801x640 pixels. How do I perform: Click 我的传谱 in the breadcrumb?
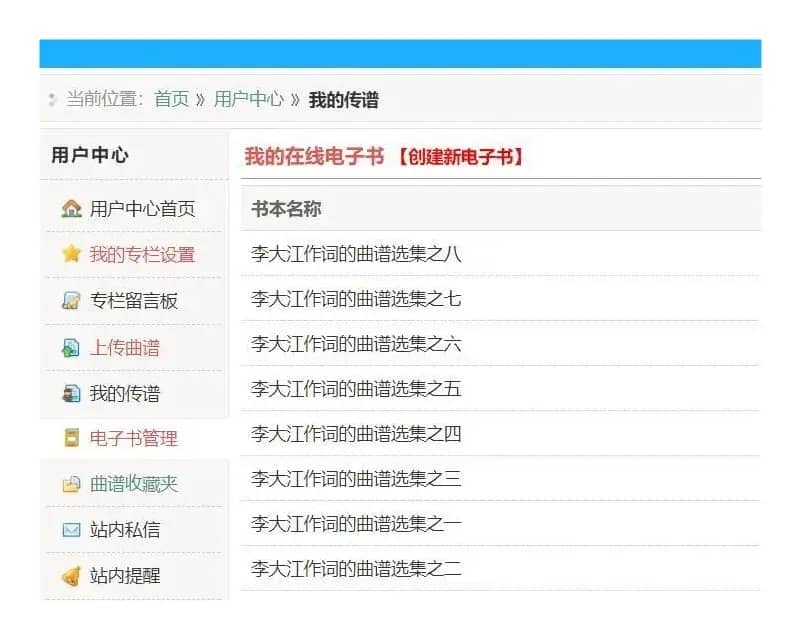tap(345, 100)
